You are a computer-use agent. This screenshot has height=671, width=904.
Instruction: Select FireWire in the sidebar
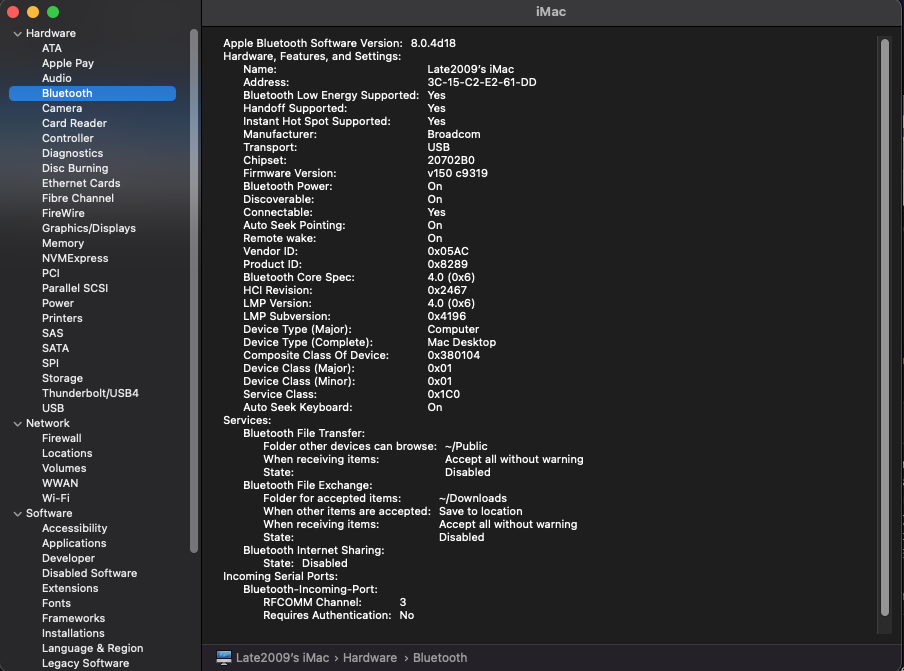(x=63, y=213)
